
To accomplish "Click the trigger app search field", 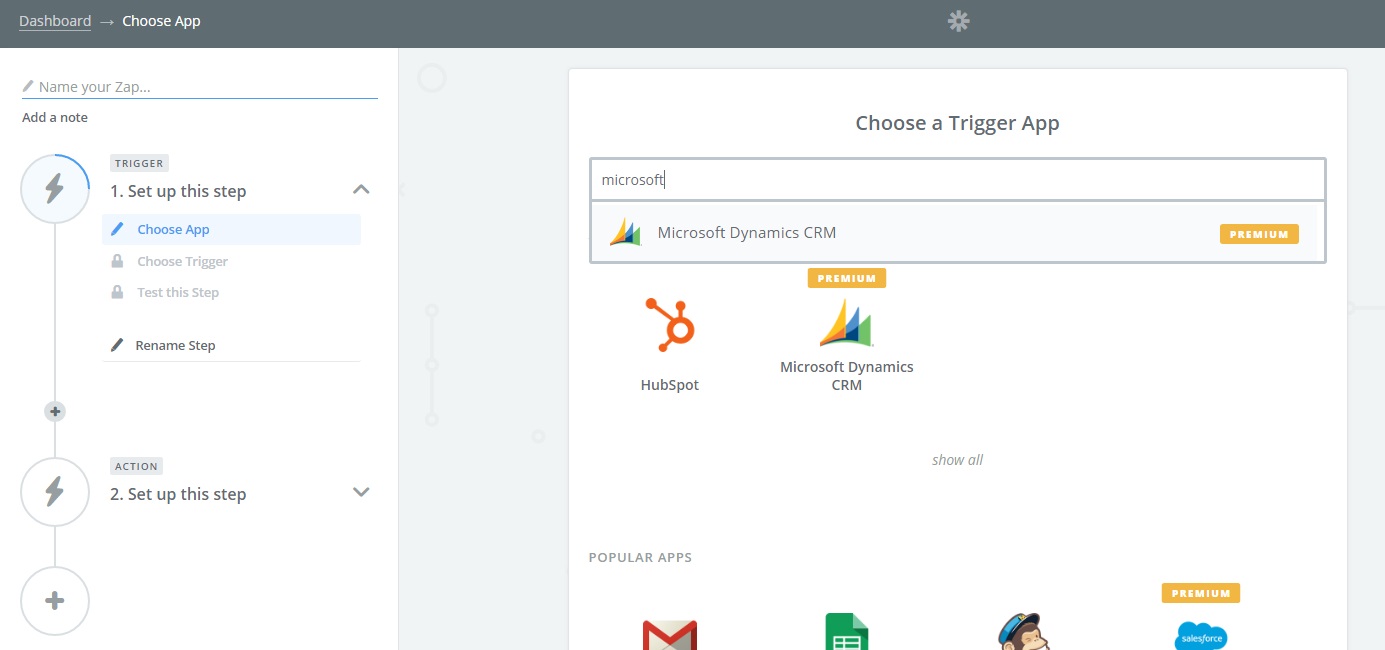I will [x=958, y=180].
